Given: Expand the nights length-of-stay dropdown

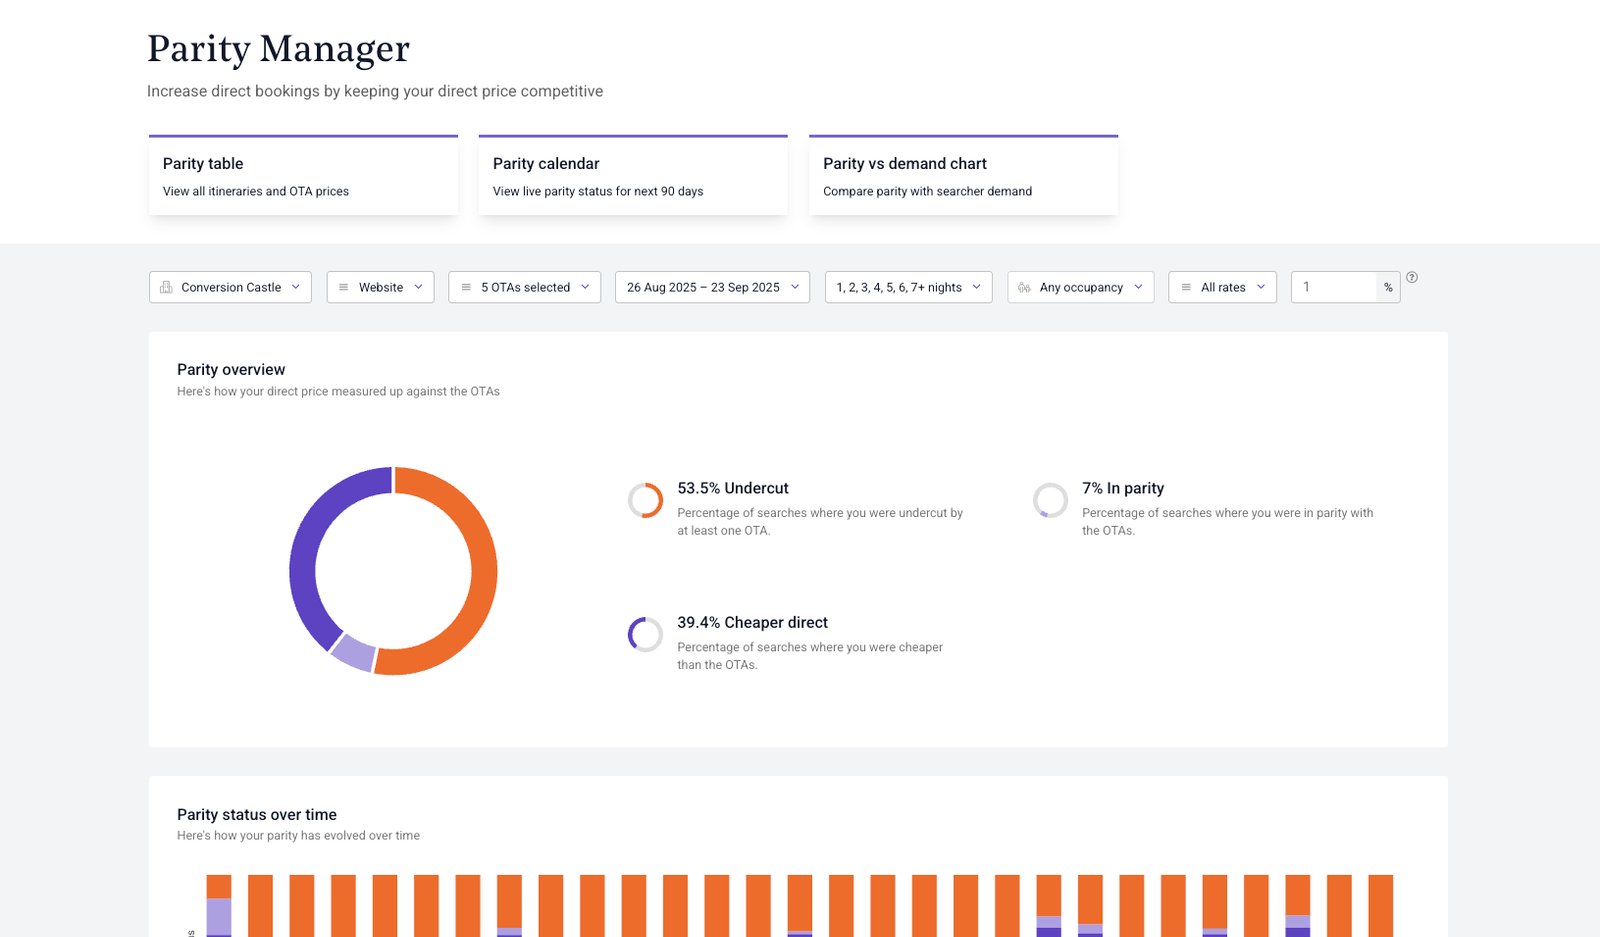Looking at the screenshot, I should (x=908, y=287).
